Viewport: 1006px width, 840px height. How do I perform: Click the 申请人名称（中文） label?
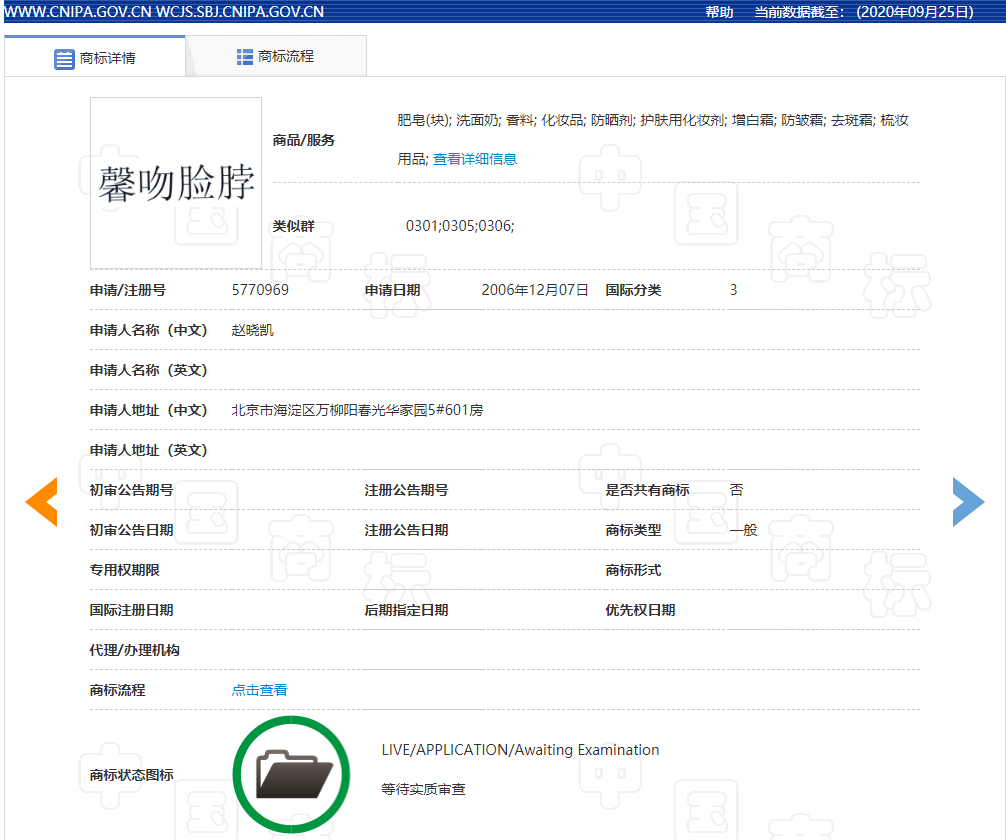pos(149,330)
